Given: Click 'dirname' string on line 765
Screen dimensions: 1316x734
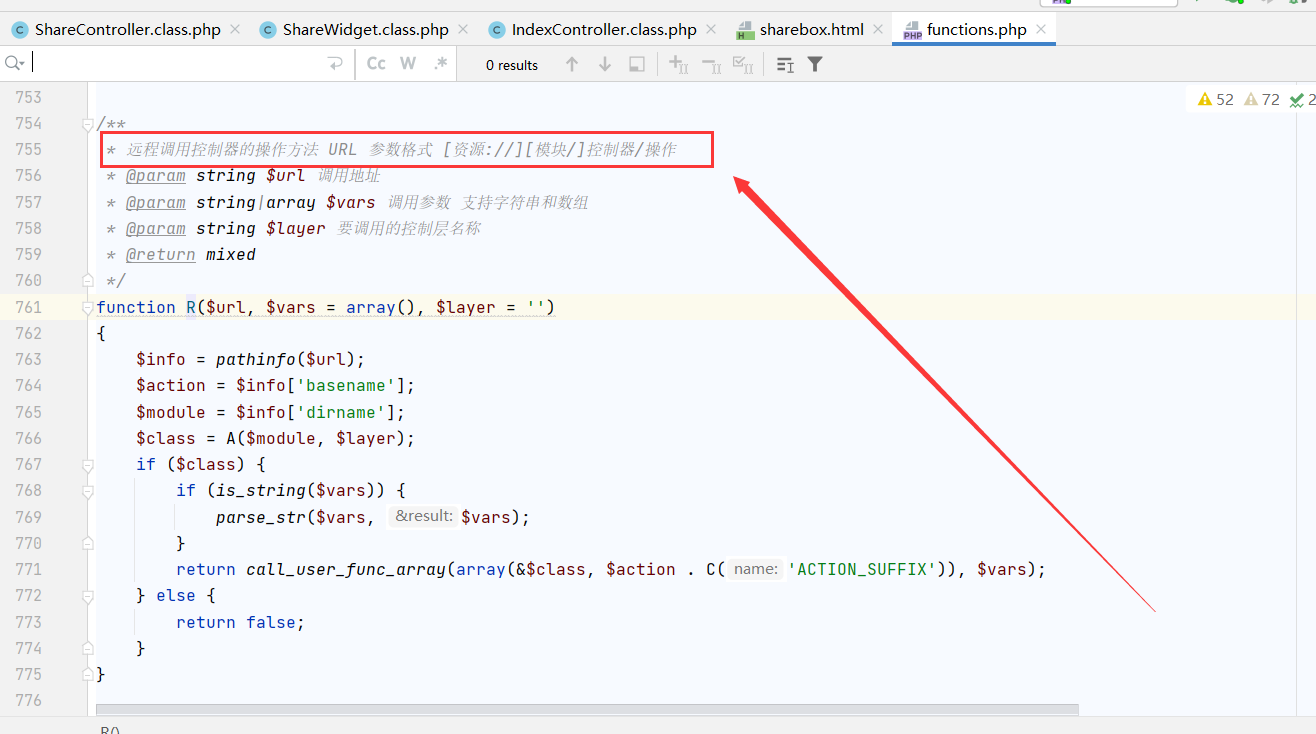Looking at the screenshot, I should [340, 412].
